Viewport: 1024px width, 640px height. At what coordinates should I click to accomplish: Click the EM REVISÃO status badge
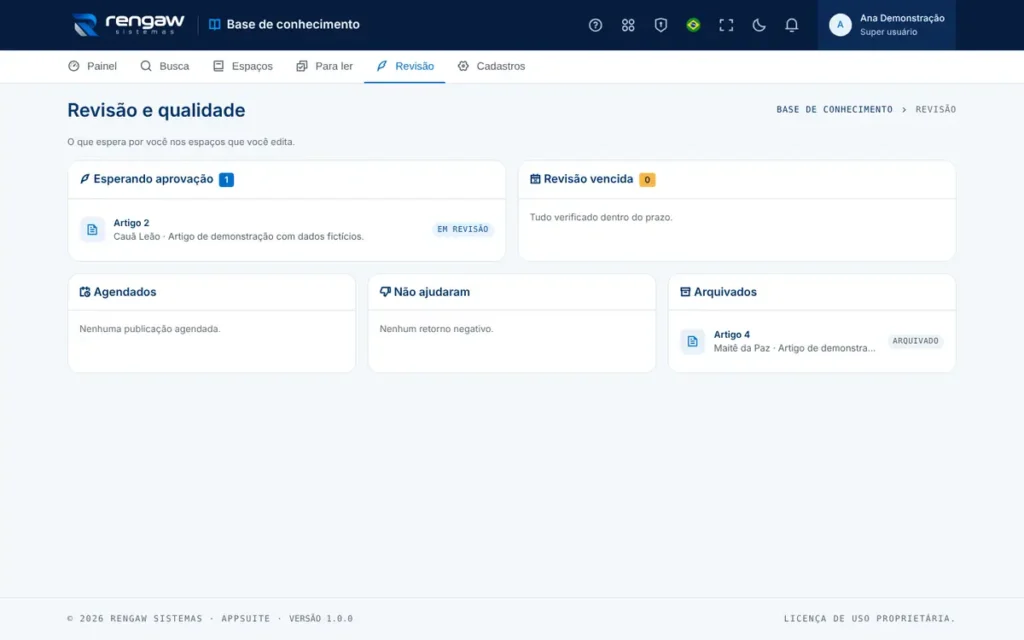pos(462,229)
